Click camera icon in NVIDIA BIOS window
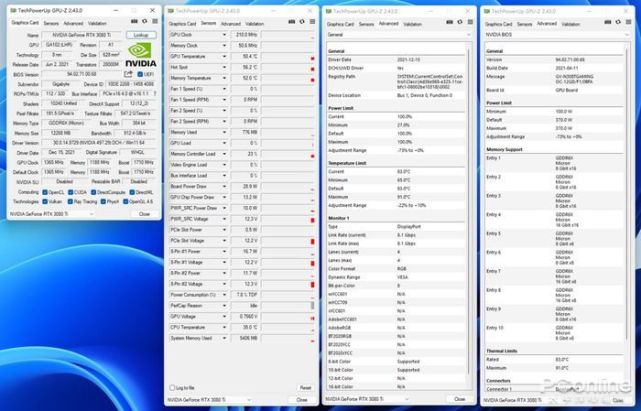 click(x=608, y=22)
